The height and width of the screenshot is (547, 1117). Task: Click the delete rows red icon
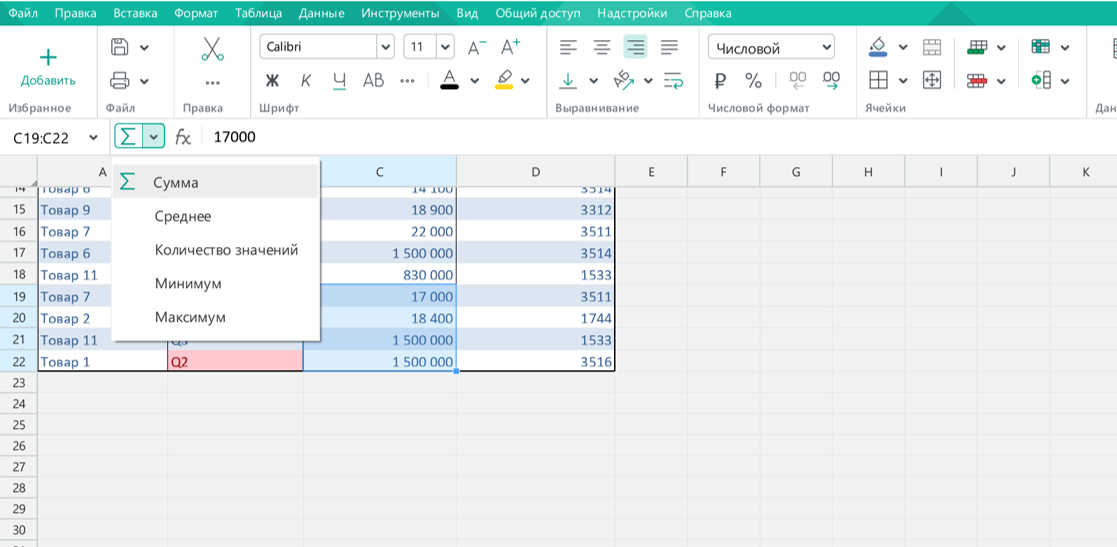977,80
